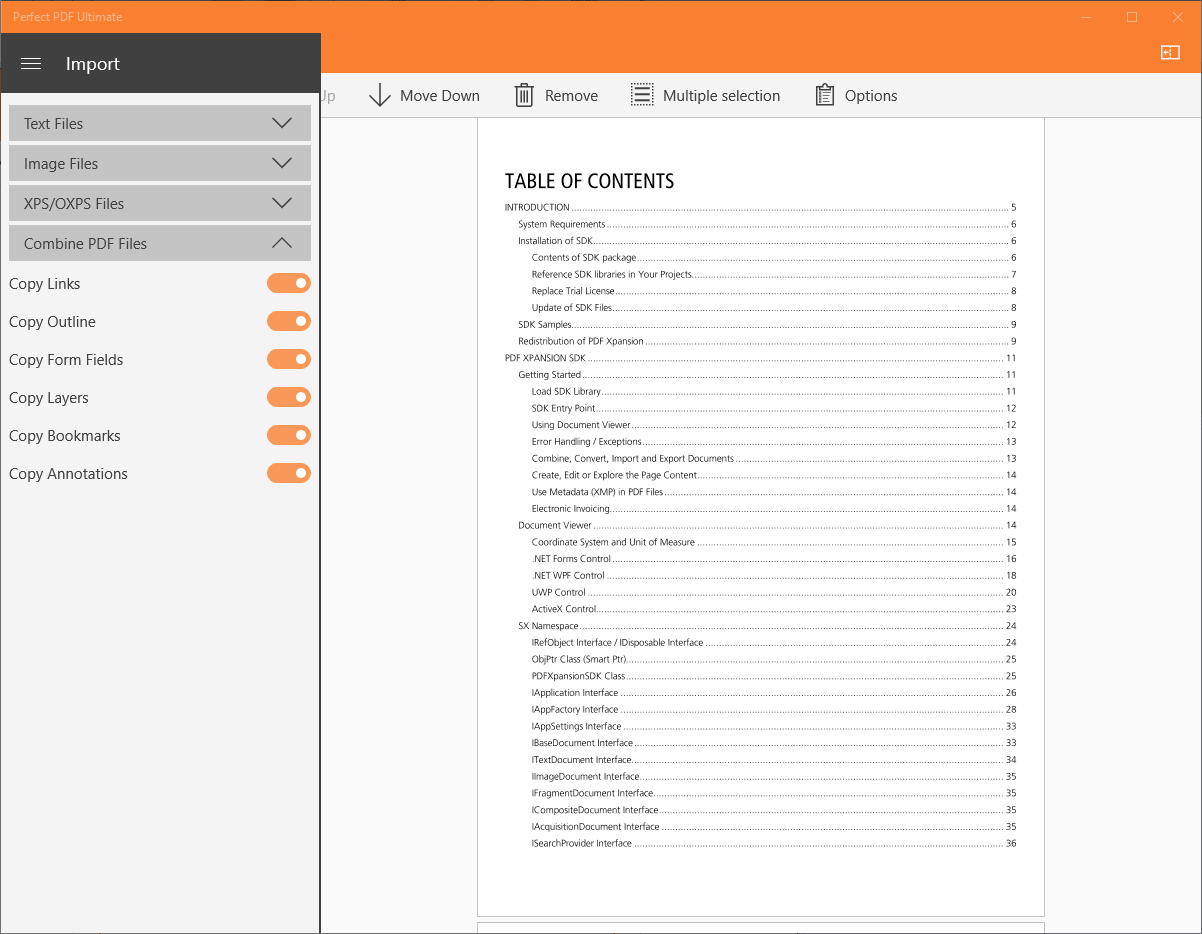The image size is (1202, 934).
Task: Open the hamburger menu beside Import
Action: click(x=30, y=63)
